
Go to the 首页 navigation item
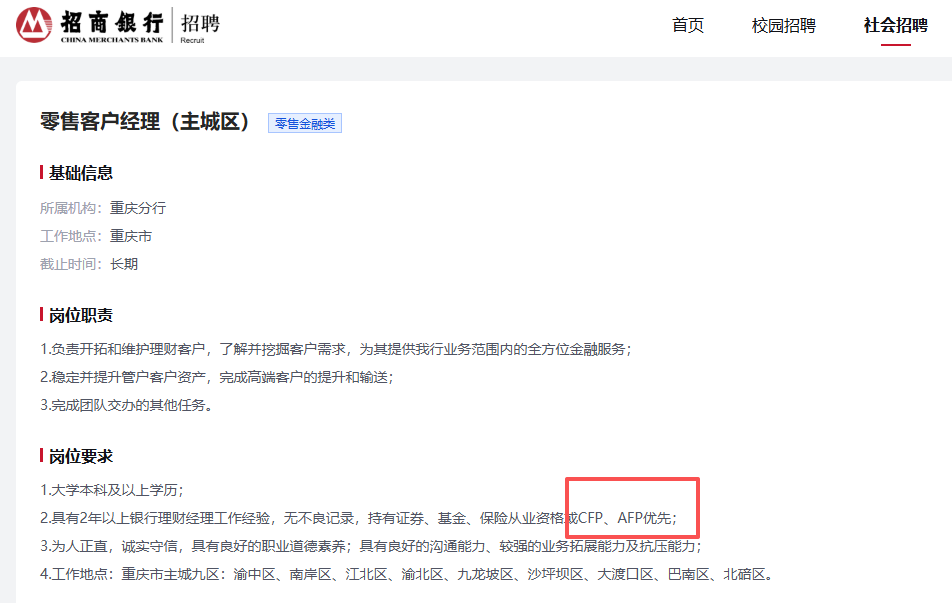[688, 26]
